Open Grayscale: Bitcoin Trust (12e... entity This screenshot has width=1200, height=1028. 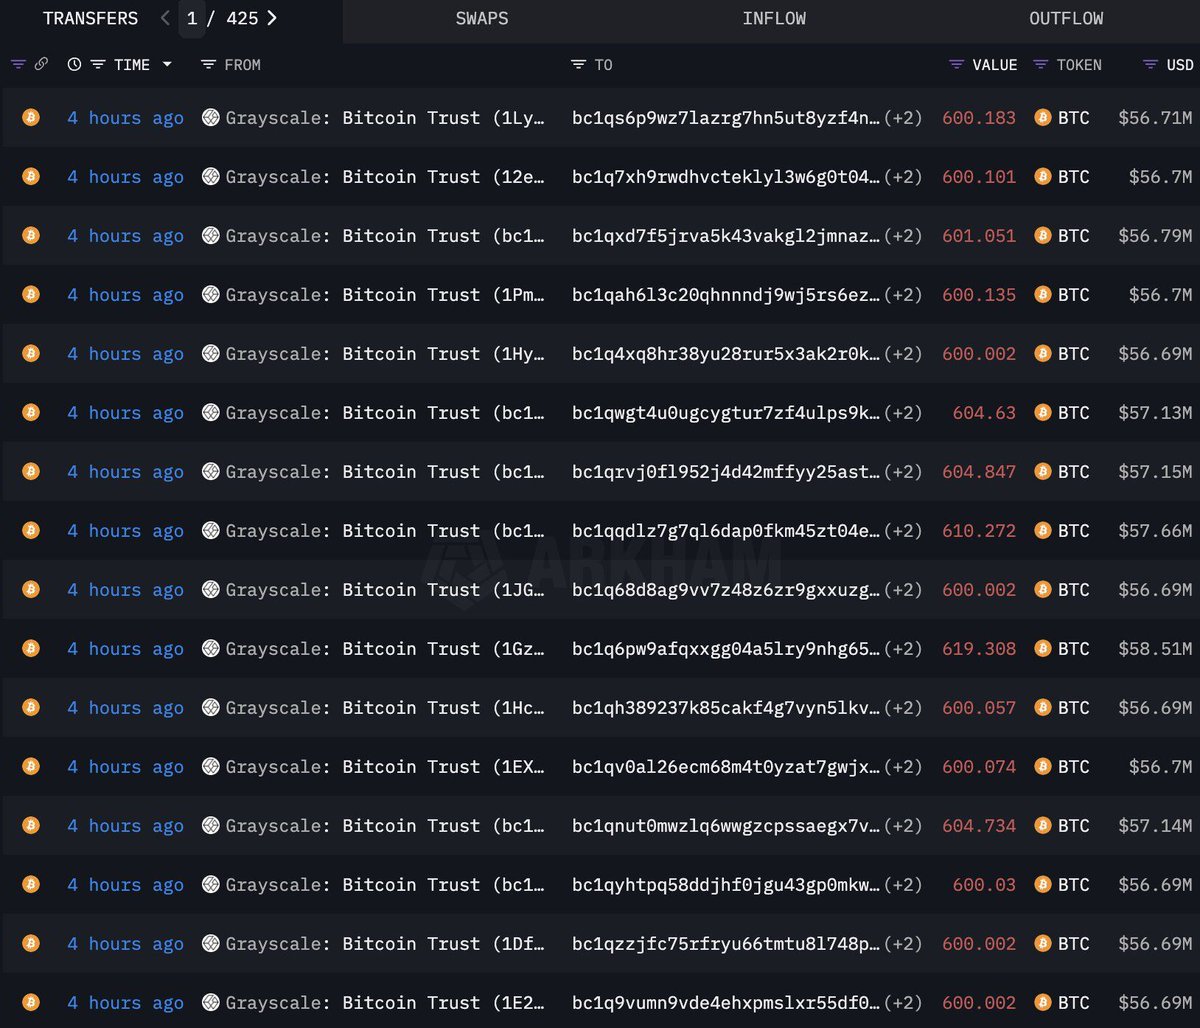click(x=385, y=177)
